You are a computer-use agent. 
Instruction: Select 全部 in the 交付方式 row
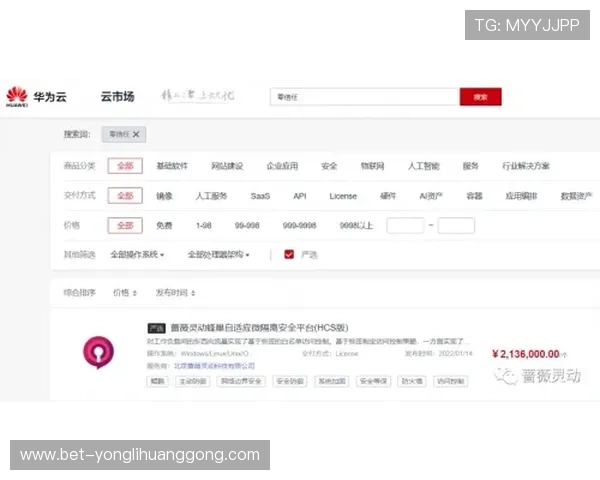(x=125, y=196)
